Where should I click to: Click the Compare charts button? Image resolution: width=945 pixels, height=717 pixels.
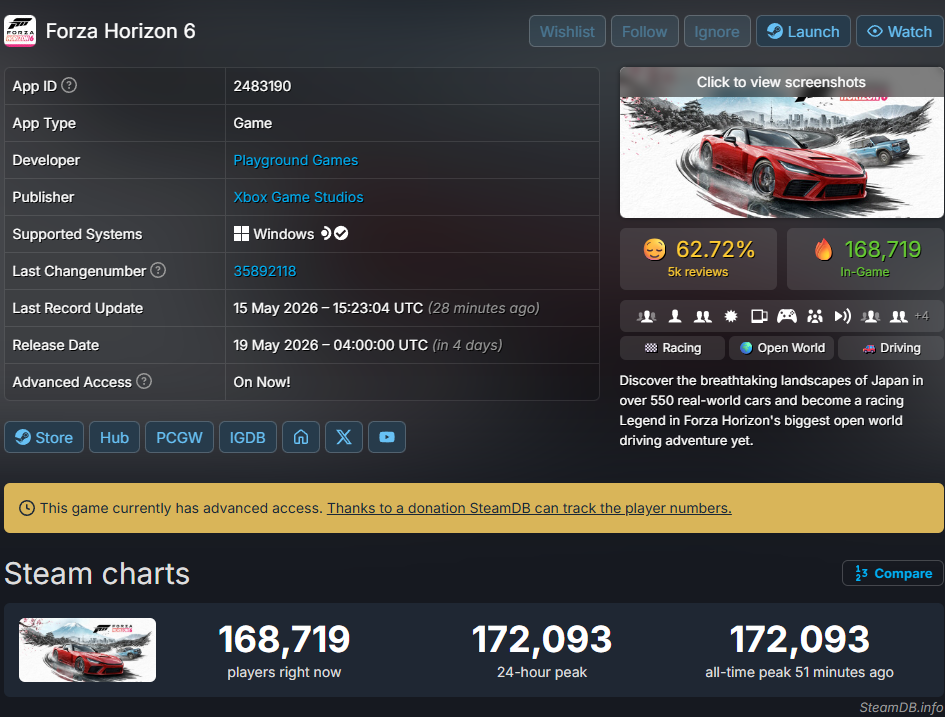coord(893,573)
